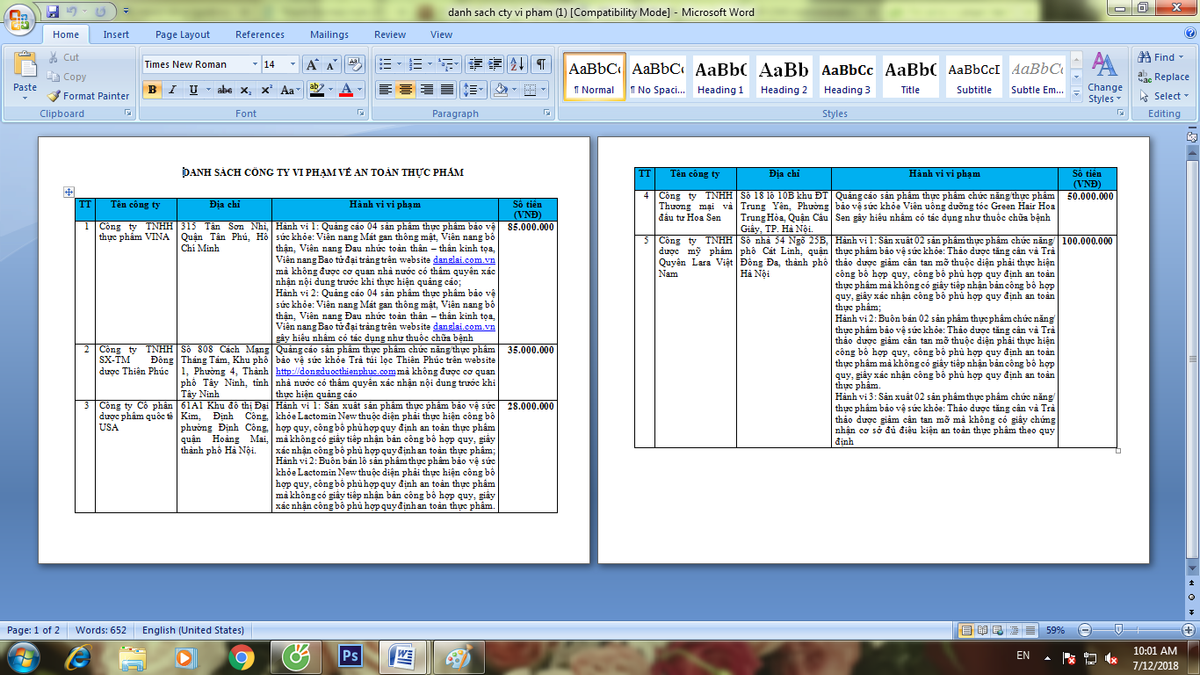Open the Change Styles dropdown
Viewport: 1200px width, 675px height.
pyautogui.click(x=1104, y=78)
